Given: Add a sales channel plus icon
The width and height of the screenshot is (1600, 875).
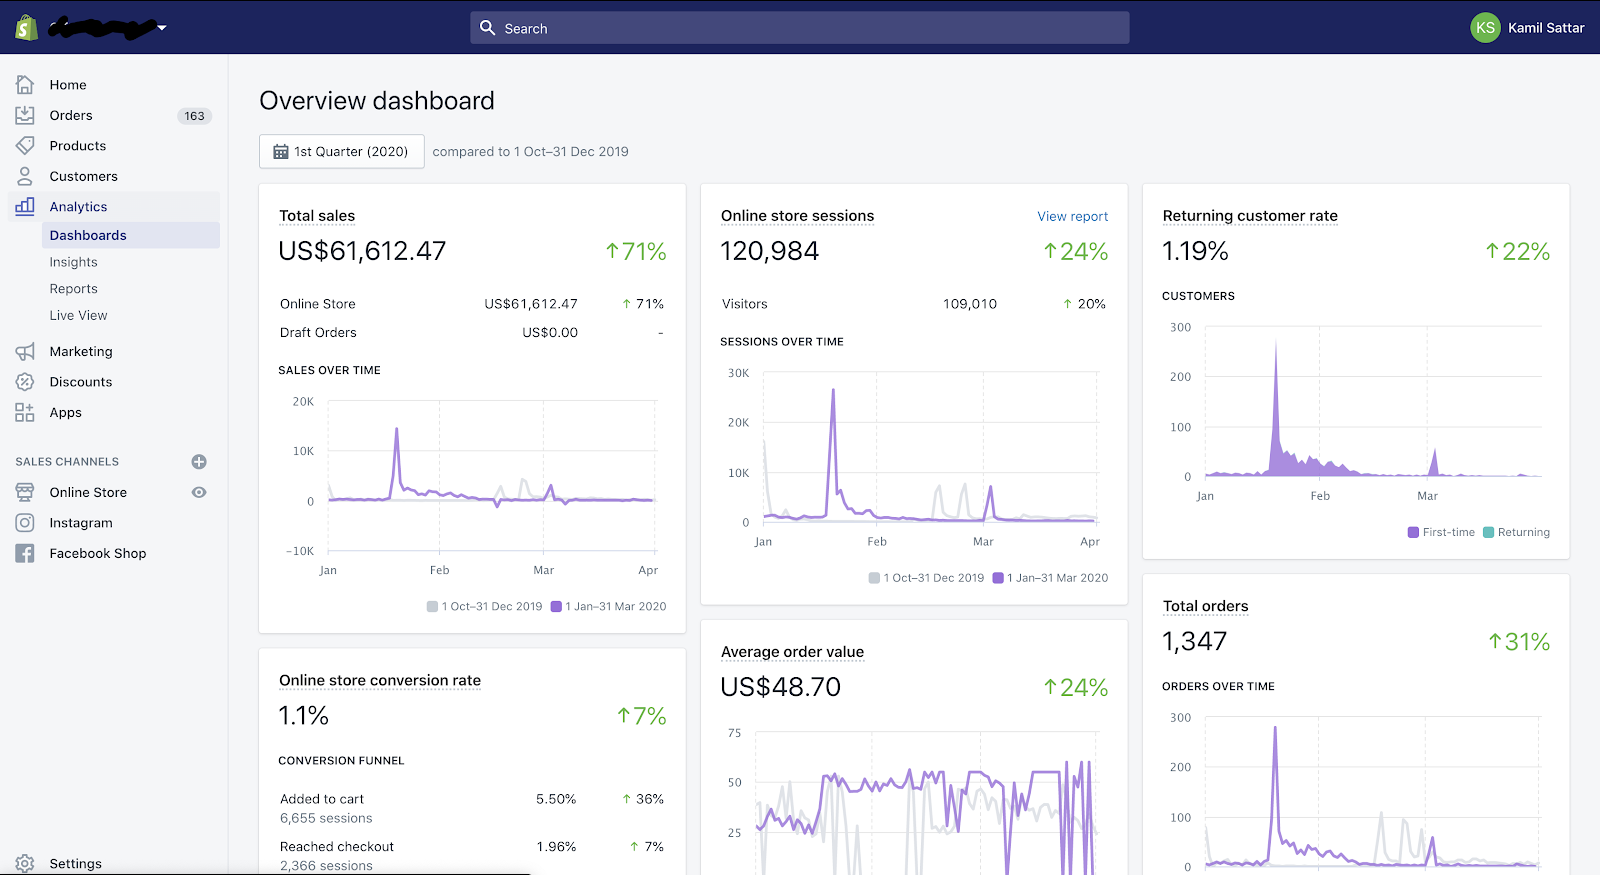Looking at the screenshot, I should click(x=199, y=462).
